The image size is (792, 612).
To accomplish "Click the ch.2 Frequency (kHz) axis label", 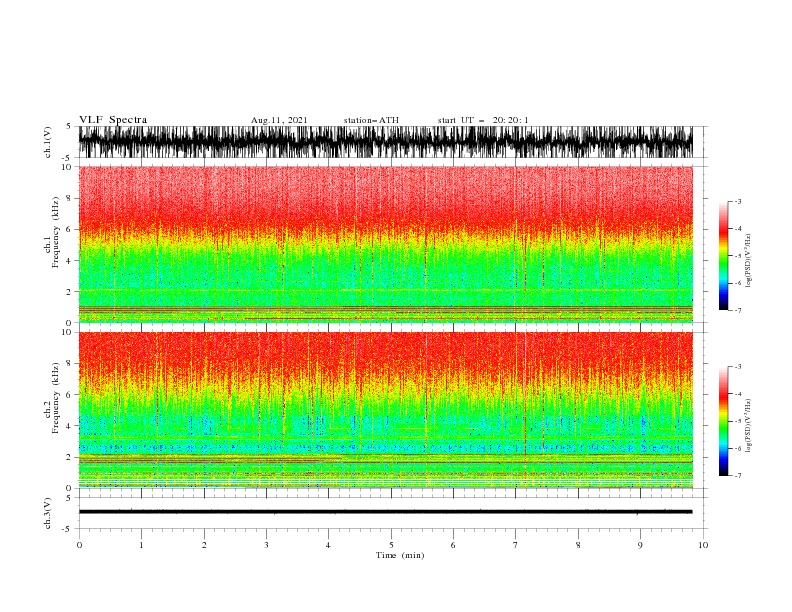I will pos(52,410).
